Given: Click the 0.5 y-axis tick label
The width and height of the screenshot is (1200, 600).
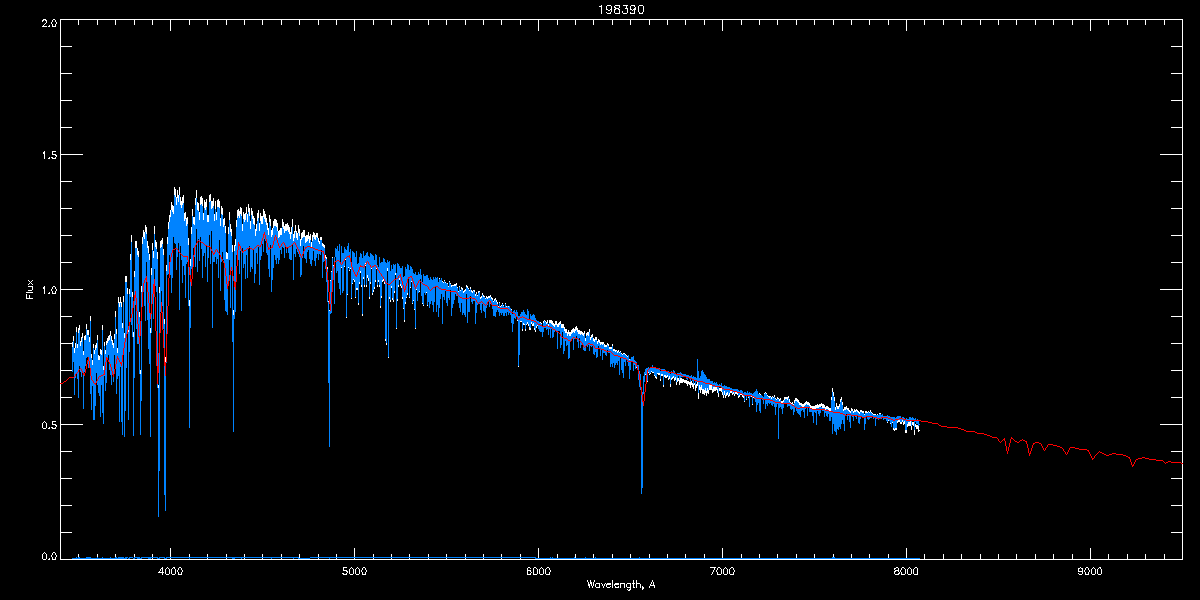Looking at the screenshot, I should click(48, 424).
